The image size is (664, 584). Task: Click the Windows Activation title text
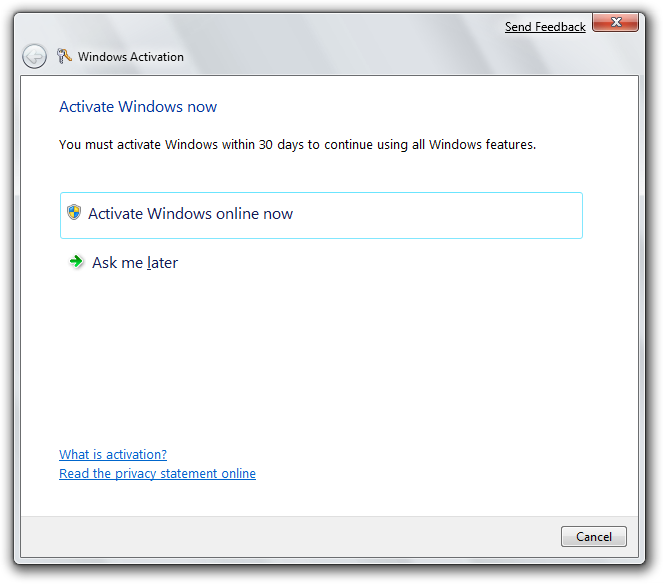tap(131, 57)
